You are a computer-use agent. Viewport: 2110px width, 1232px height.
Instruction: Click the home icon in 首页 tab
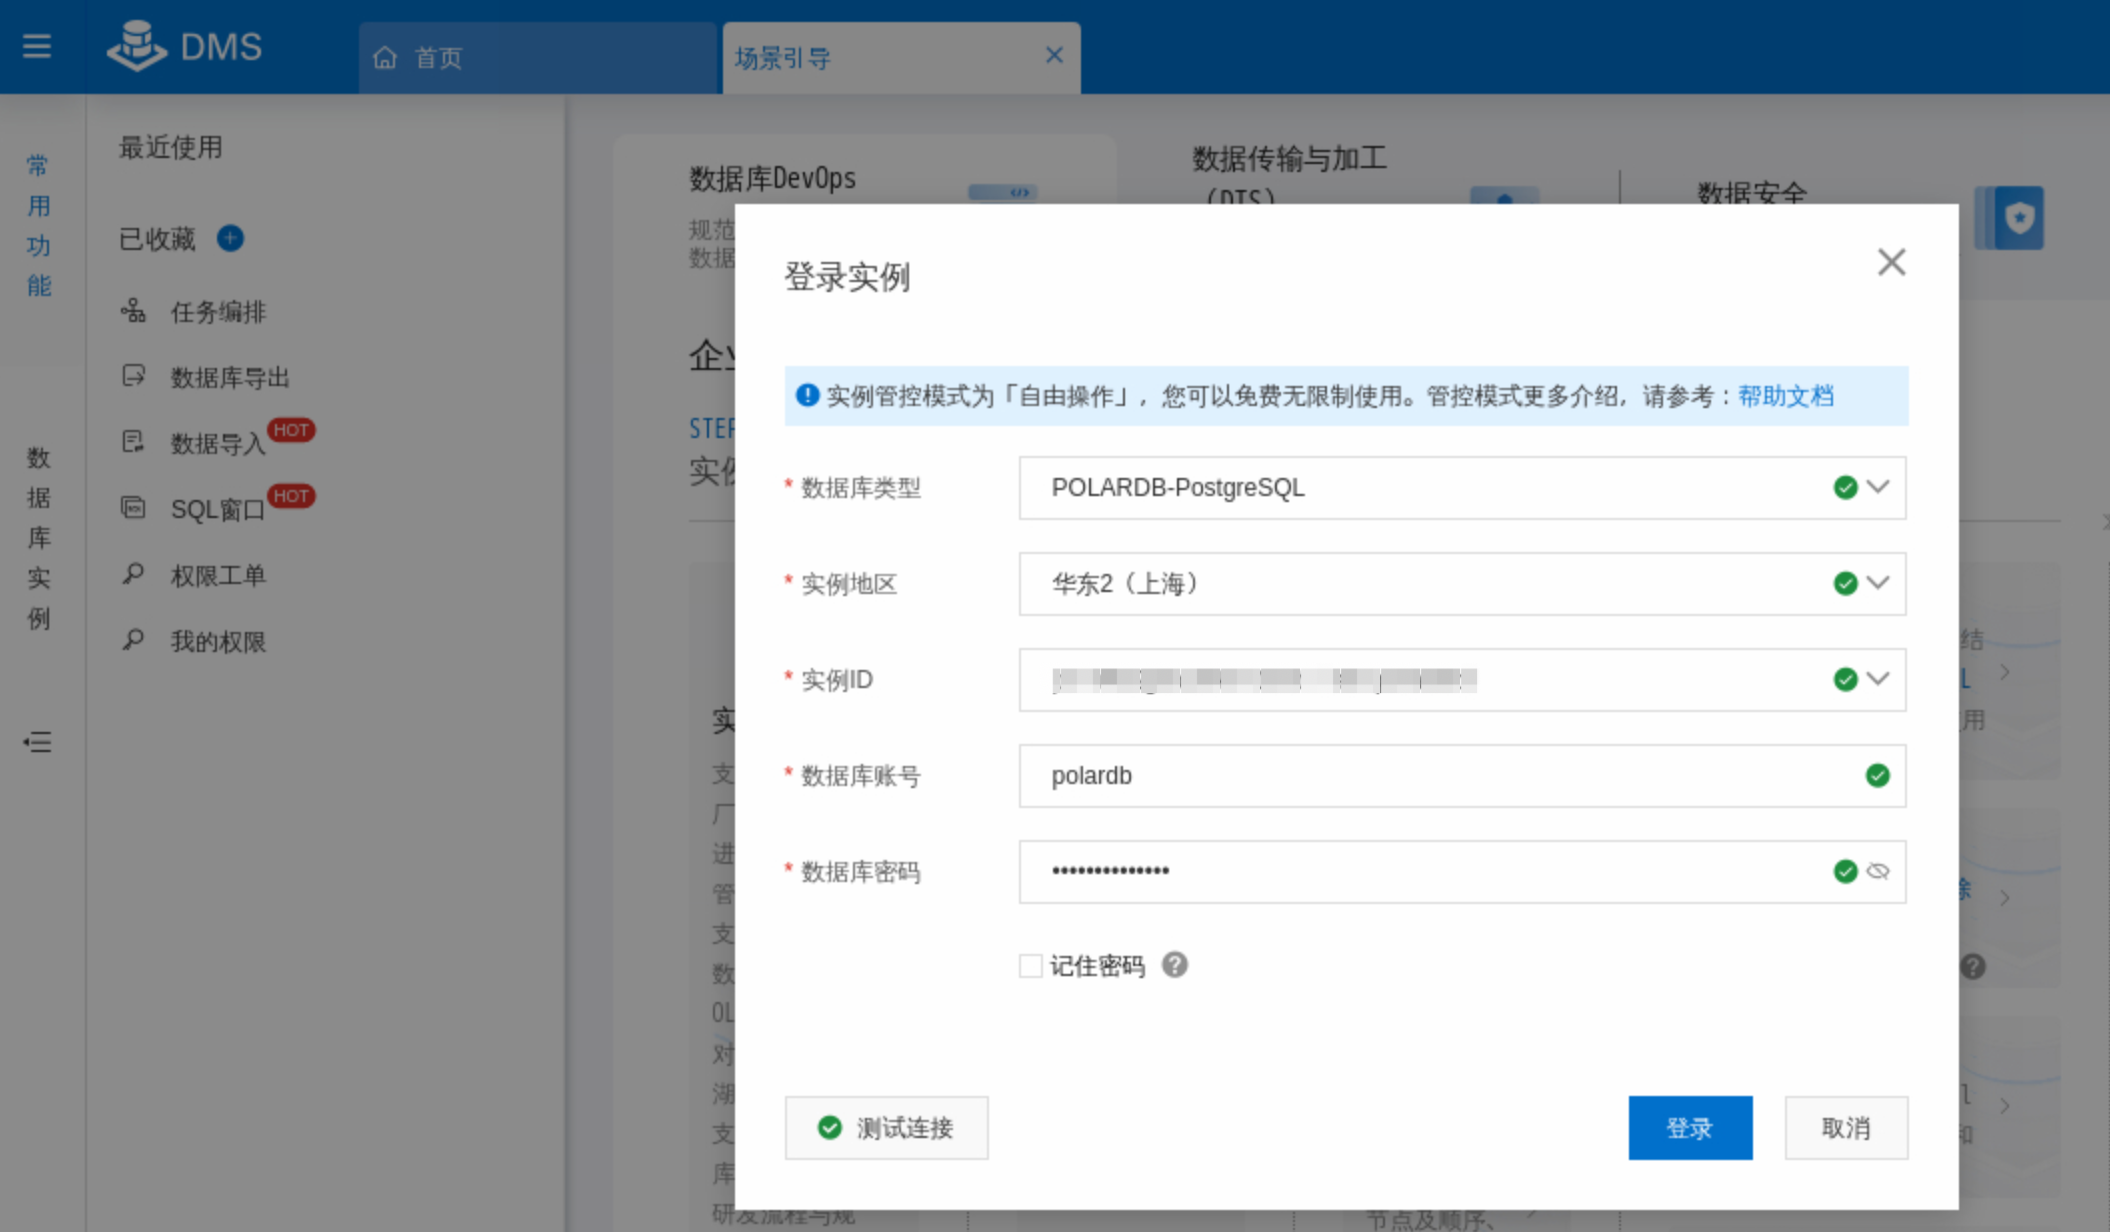385,58
